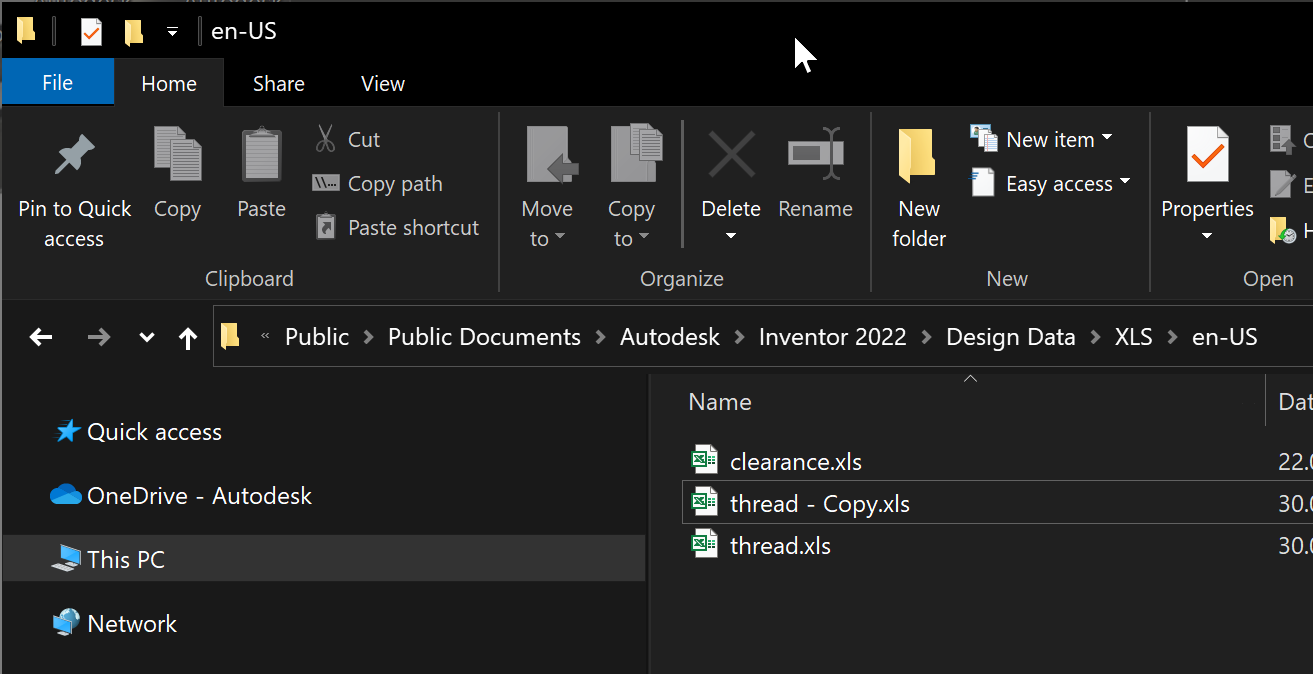Switch to the View tab
Screen dimensions: 1313x674
pyautogui.click(x=382, y=83)
